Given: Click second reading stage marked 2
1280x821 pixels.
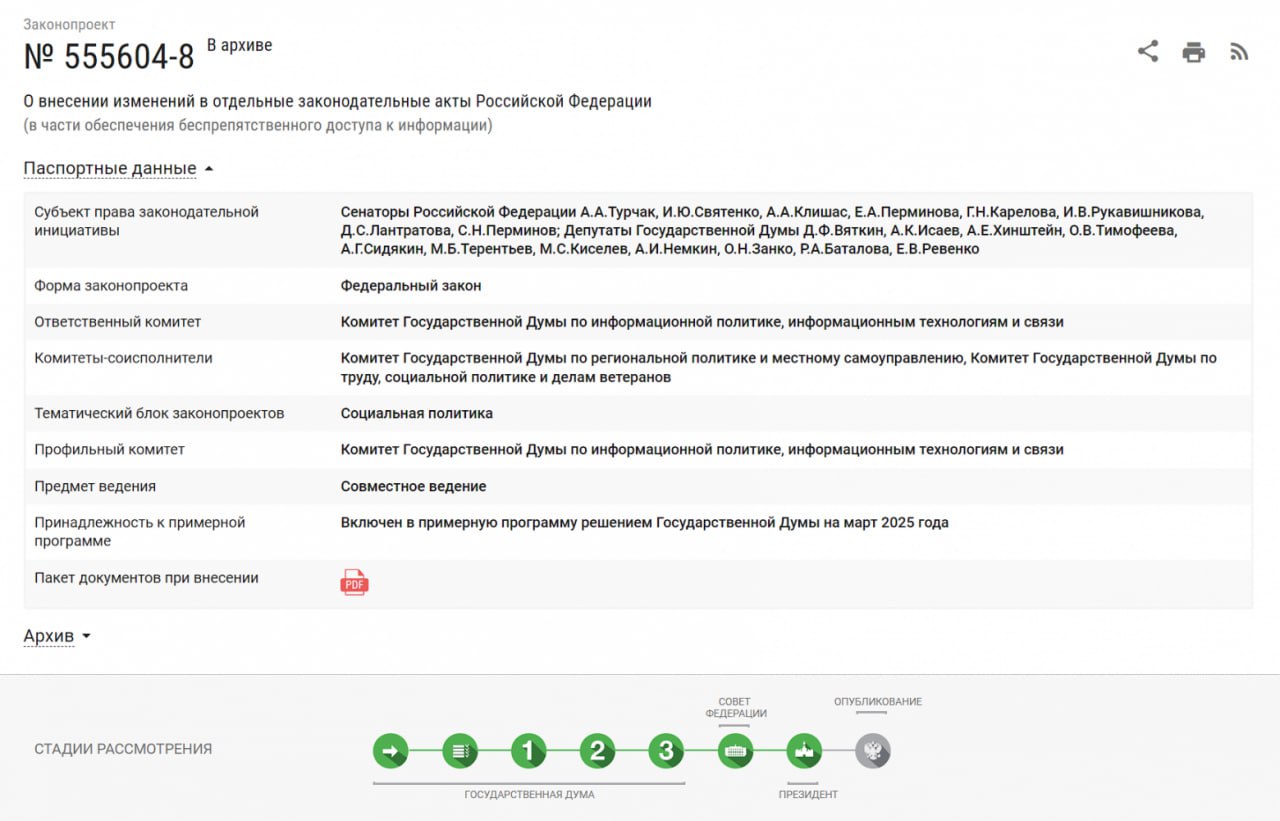Looking at the screenshot, I should pyautogui.click(x=597, y=750).
